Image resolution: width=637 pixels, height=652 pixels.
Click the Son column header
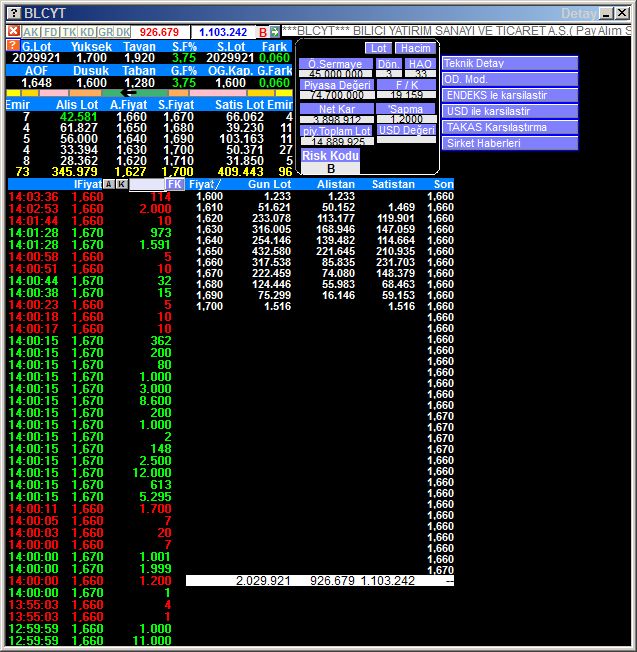tap(444, 184)
